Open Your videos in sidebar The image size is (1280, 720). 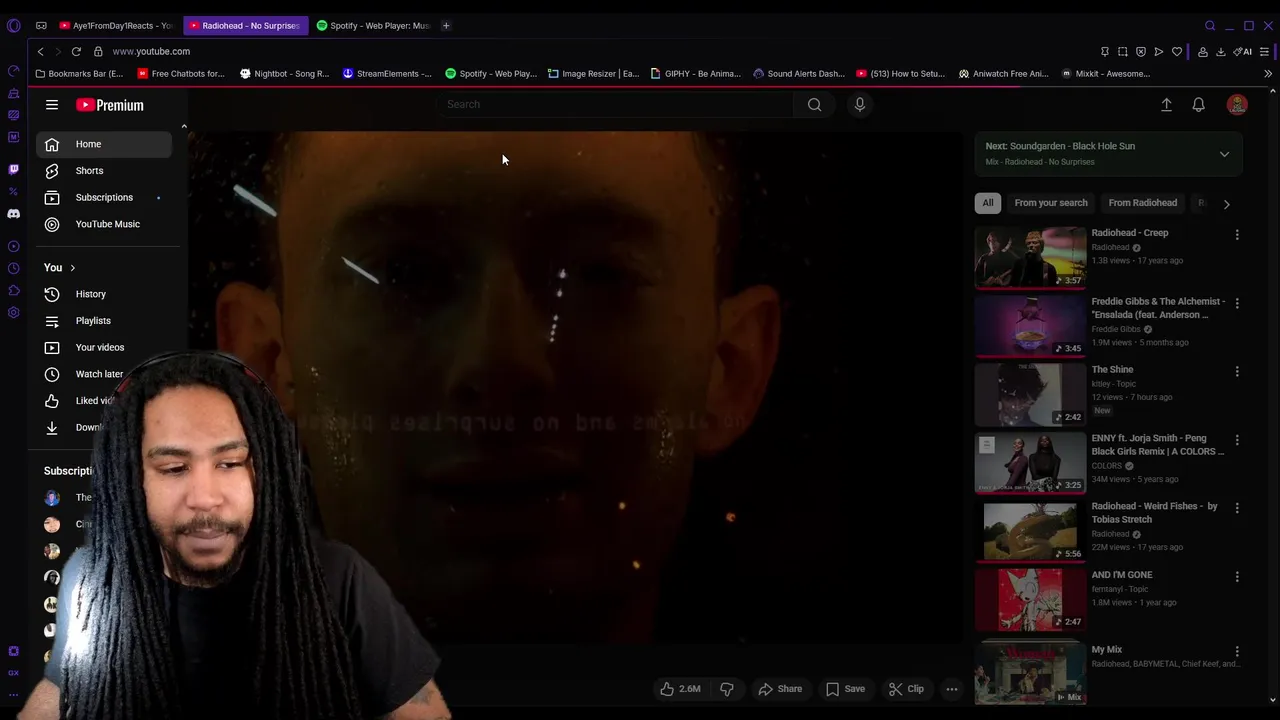[104, 348]
